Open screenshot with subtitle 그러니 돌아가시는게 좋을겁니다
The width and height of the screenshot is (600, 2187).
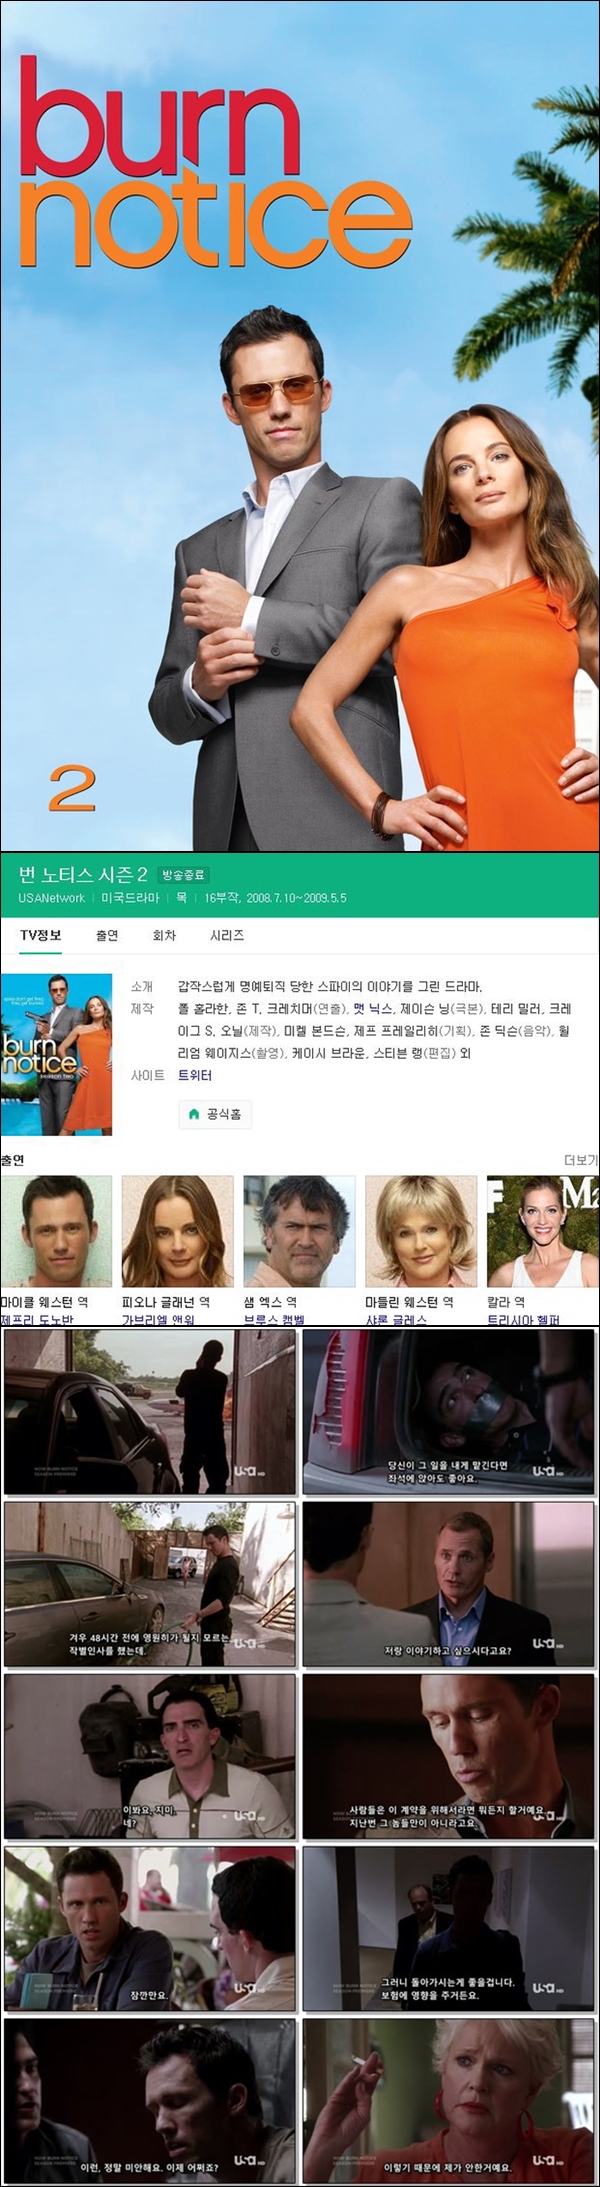(x=449, y=1929)
